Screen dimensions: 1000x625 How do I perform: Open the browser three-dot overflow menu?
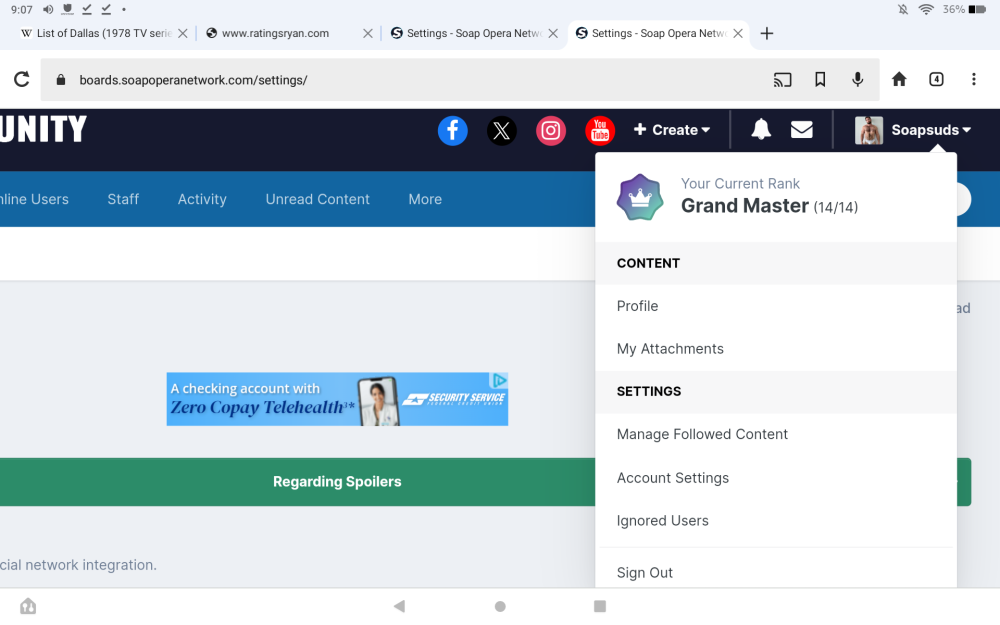(x=973, y=80)
